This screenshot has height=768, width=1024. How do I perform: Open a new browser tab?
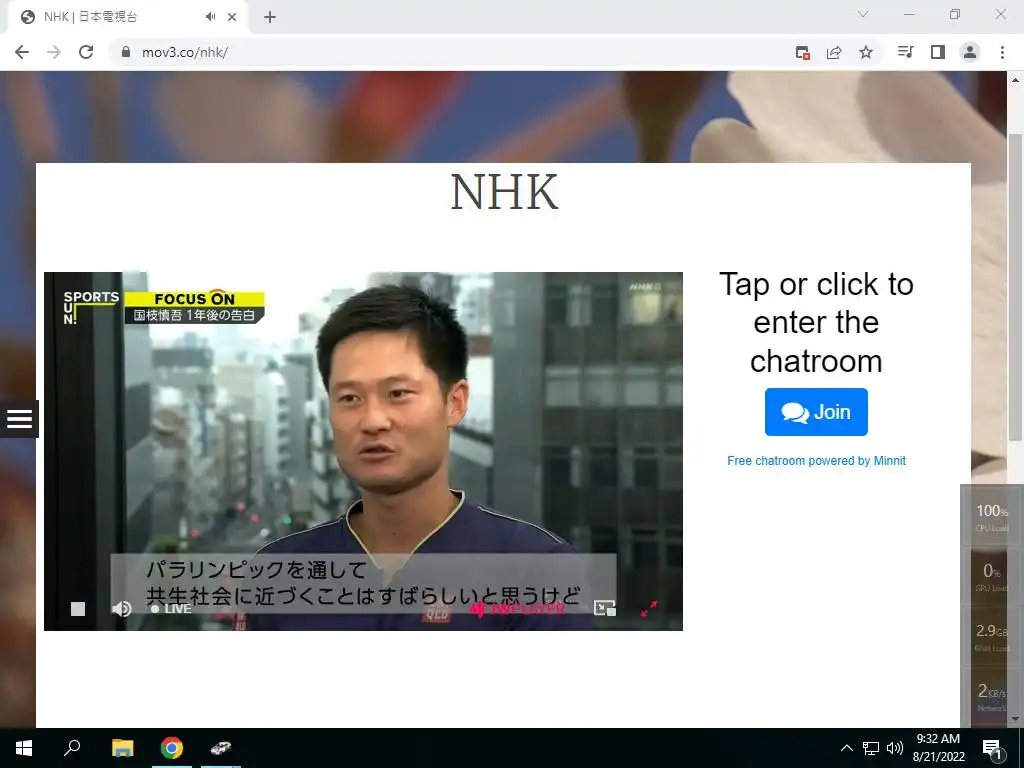pyautogui.click(x=270, y=17)
